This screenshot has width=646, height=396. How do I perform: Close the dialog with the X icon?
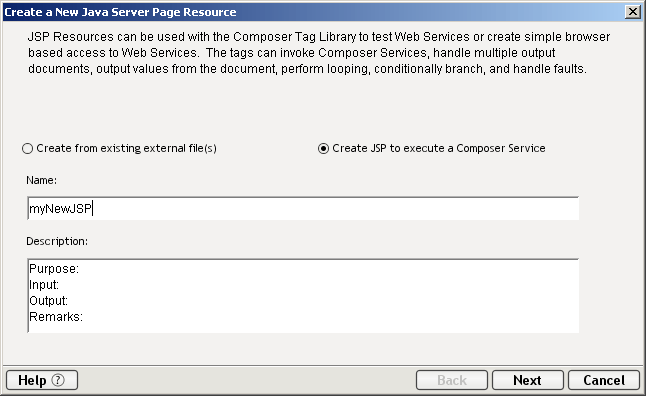pos(632,12)
